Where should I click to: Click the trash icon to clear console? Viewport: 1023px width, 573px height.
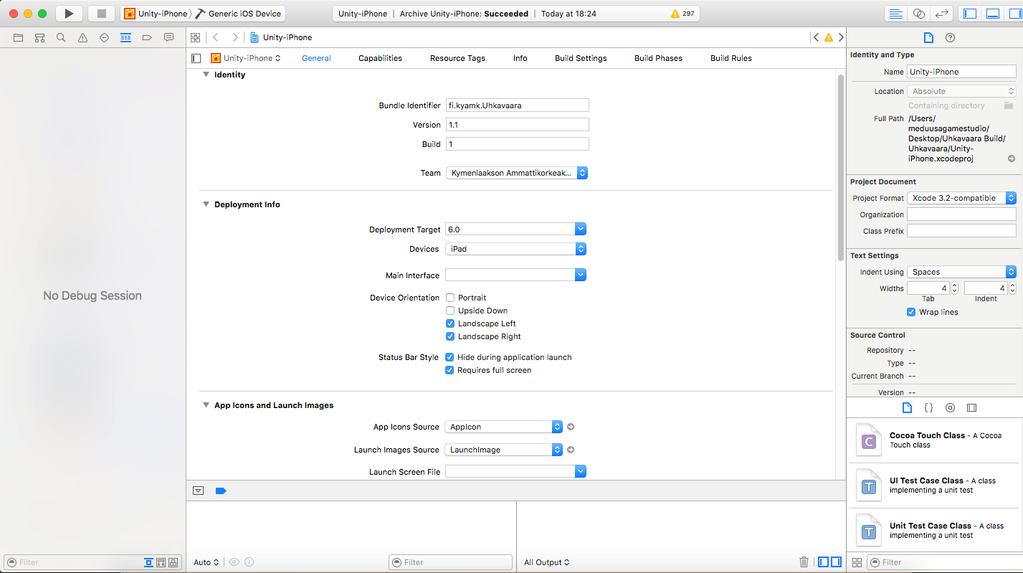pos(804,562)
